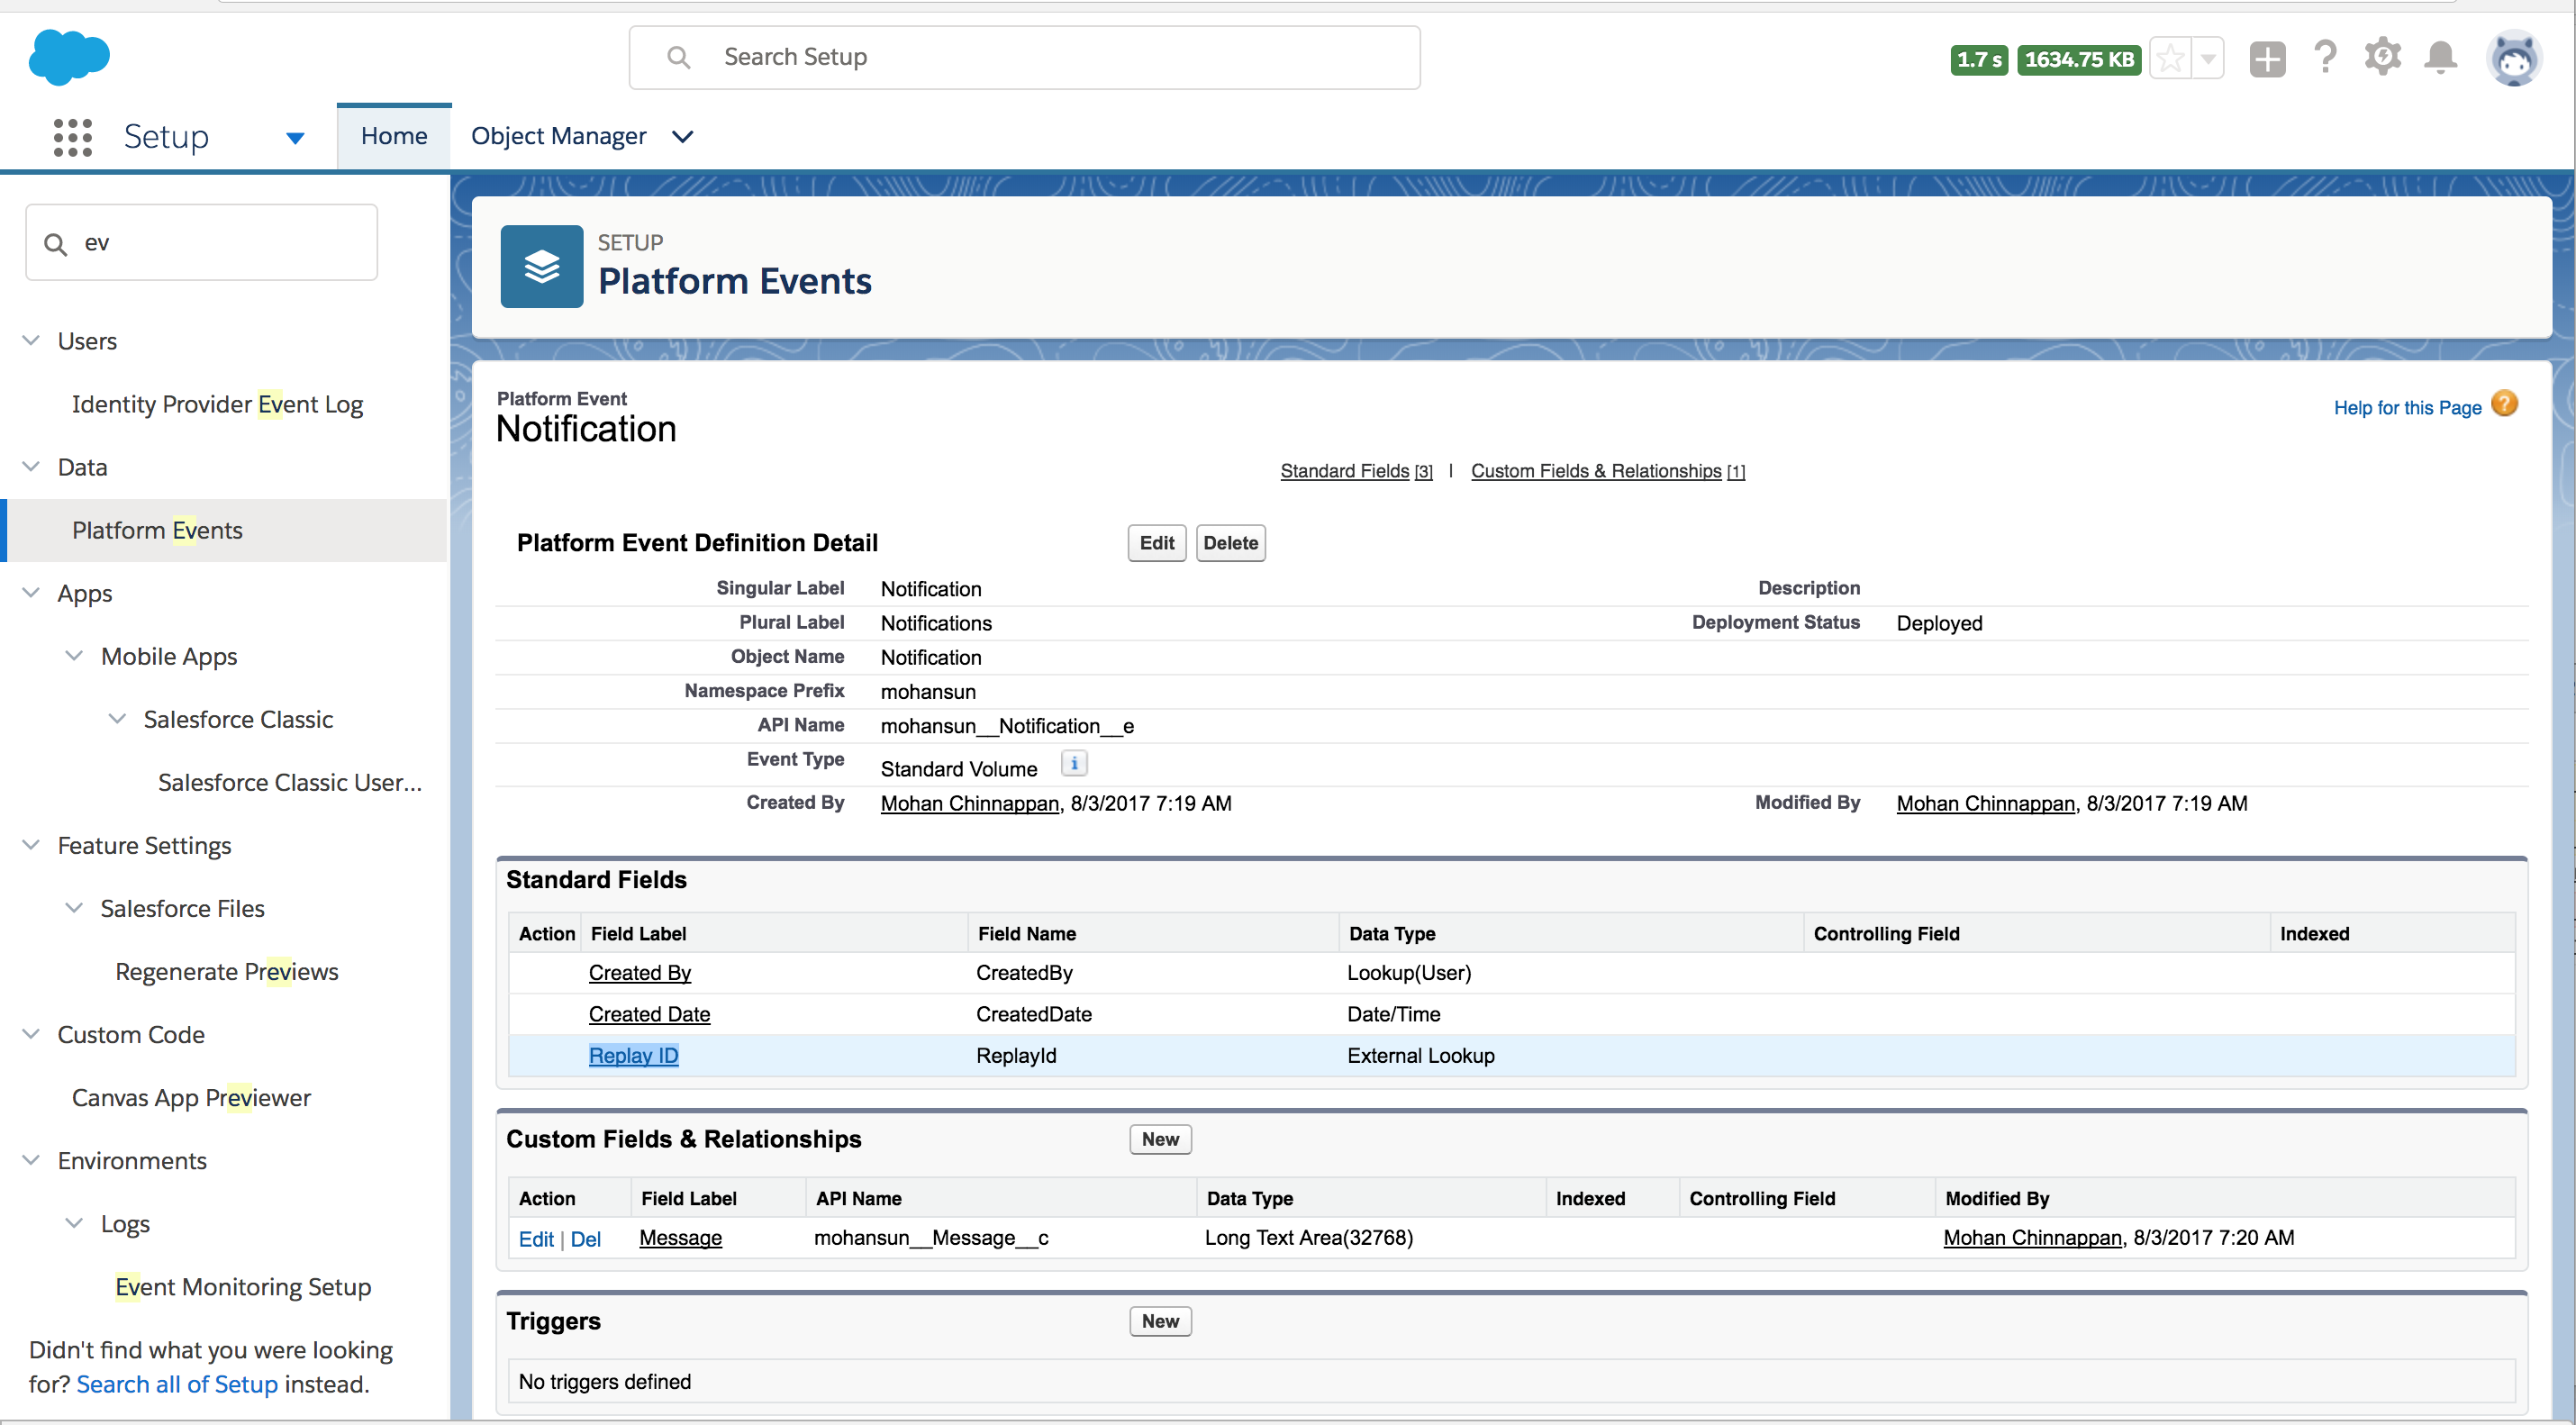Click New in Custom Fields & Relationships

pos(1160,1139)
